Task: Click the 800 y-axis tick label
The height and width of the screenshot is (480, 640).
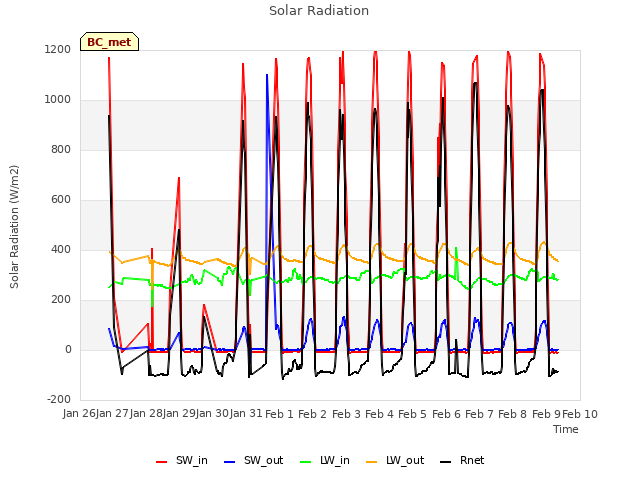Action: coord(61,150)
